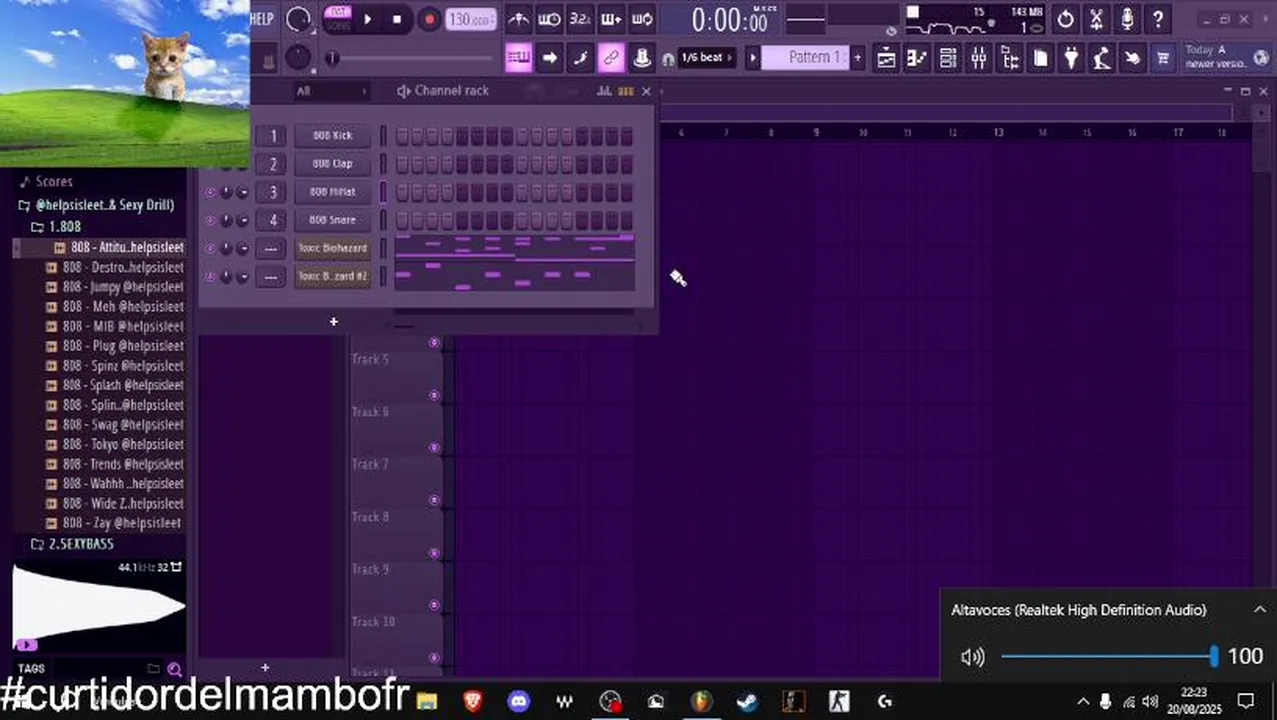Adjust the main volume knob
The image size is (1277, 720).
(x=298, y=19)
